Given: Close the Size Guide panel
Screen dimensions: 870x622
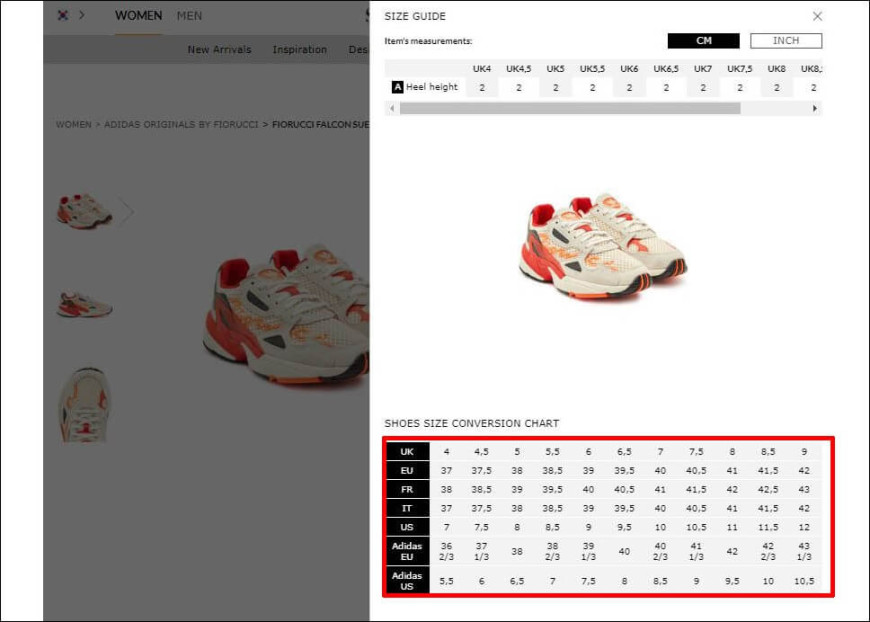Looking at the screenshot, I should pos(817,16).
